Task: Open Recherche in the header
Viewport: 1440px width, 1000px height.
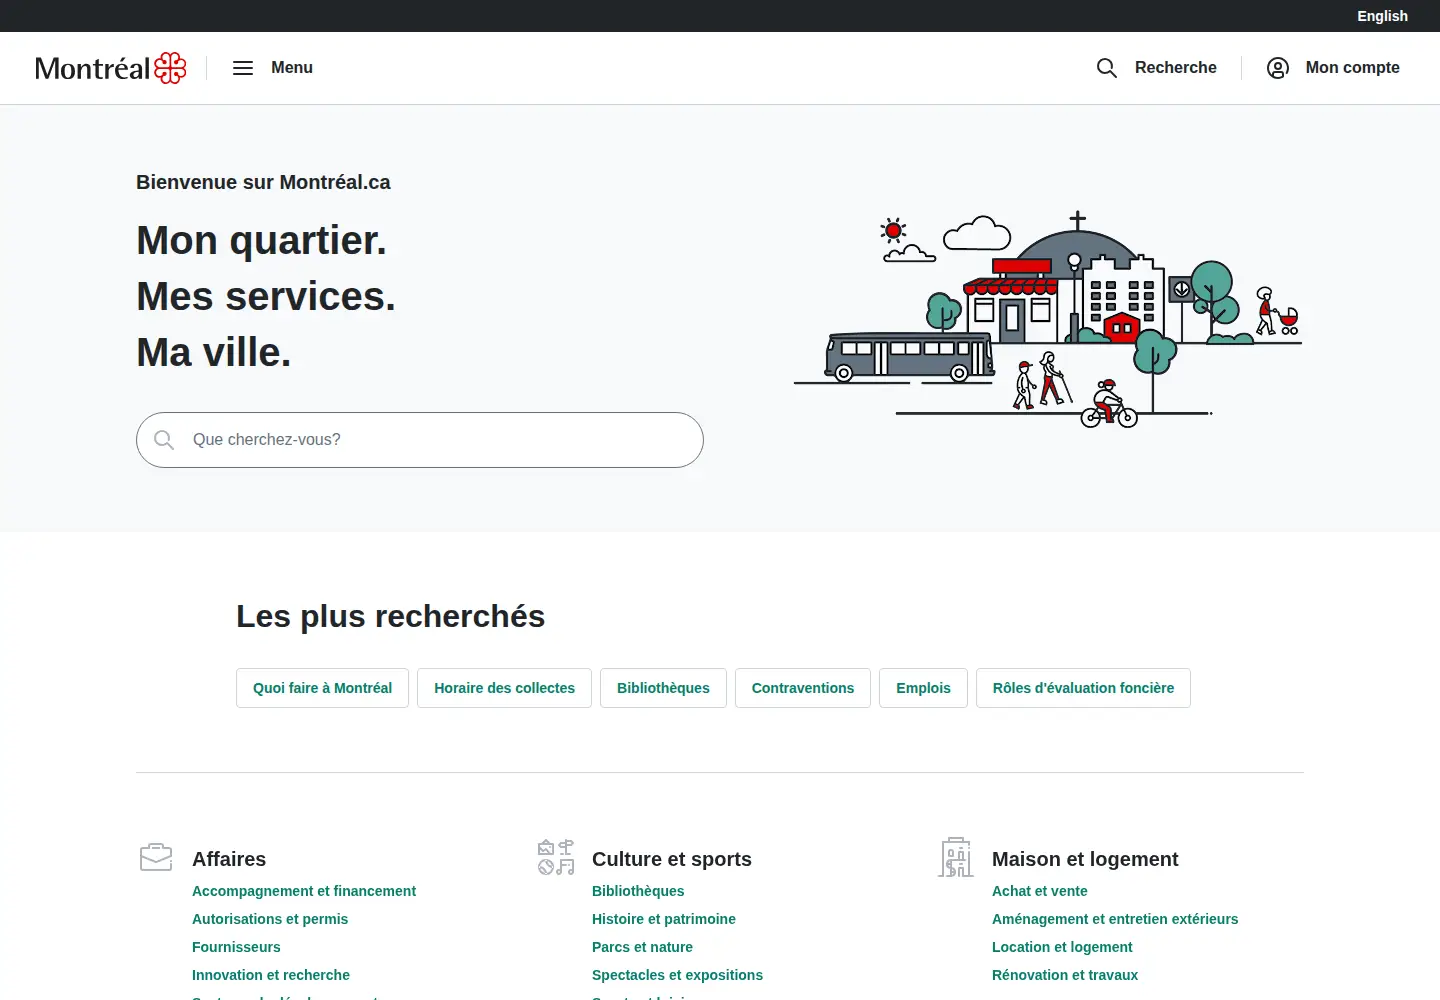Action: coord(1176,68)
